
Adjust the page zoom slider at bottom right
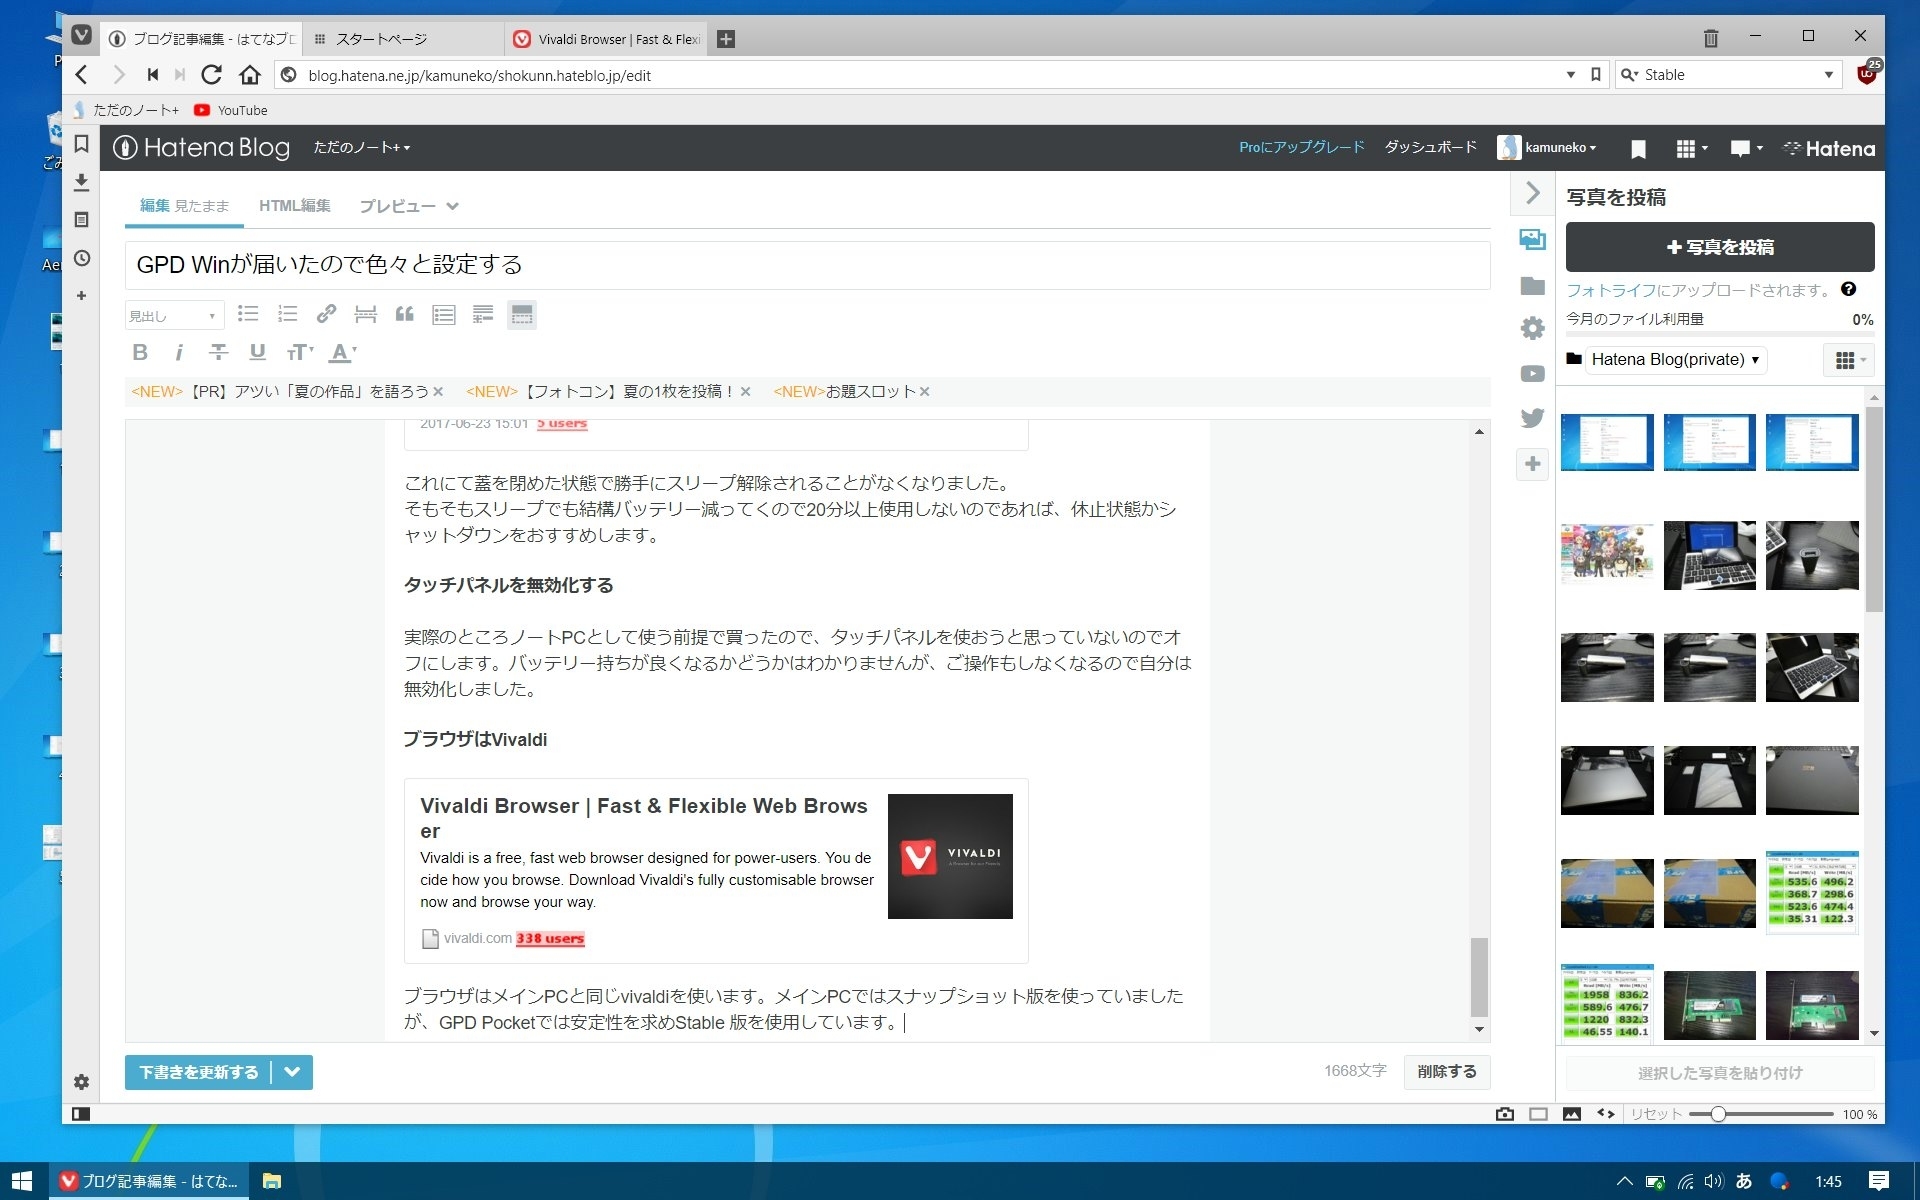(1718, 1112)
